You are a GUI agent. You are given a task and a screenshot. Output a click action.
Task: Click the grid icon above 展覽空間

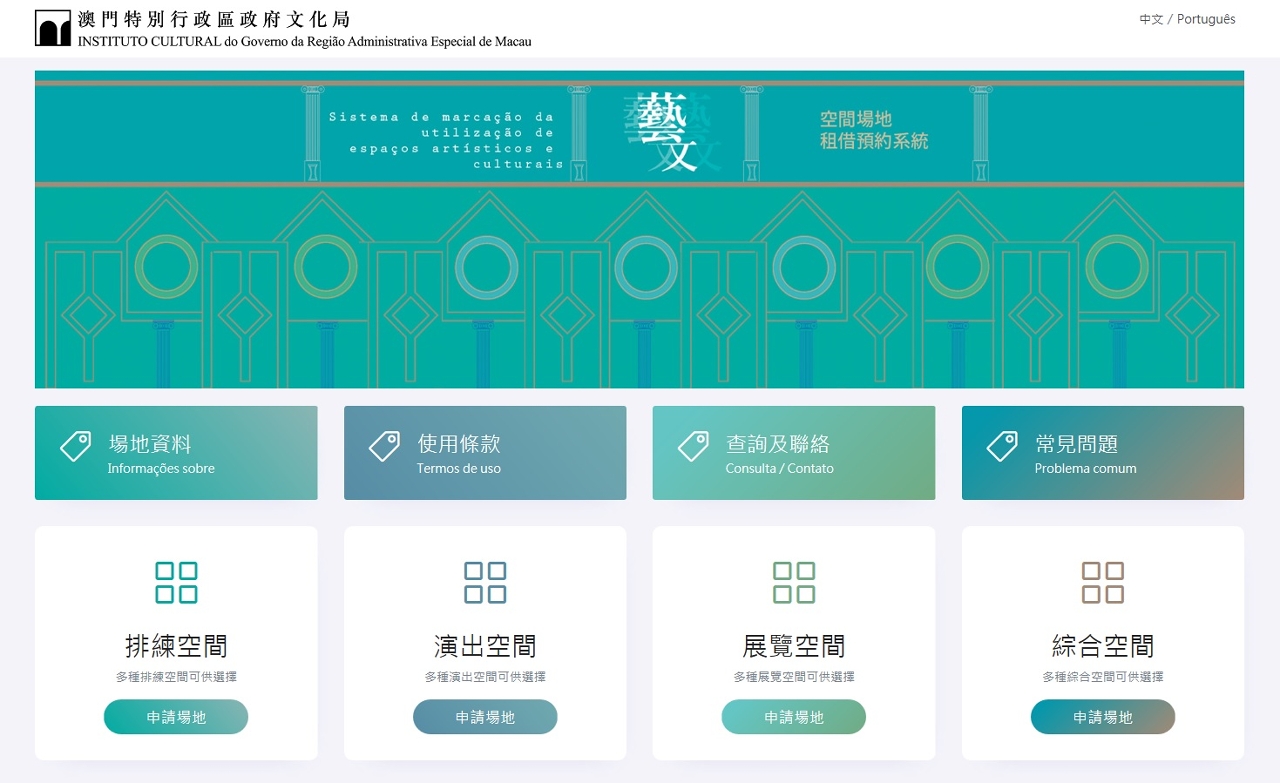(x=794, y=582)
